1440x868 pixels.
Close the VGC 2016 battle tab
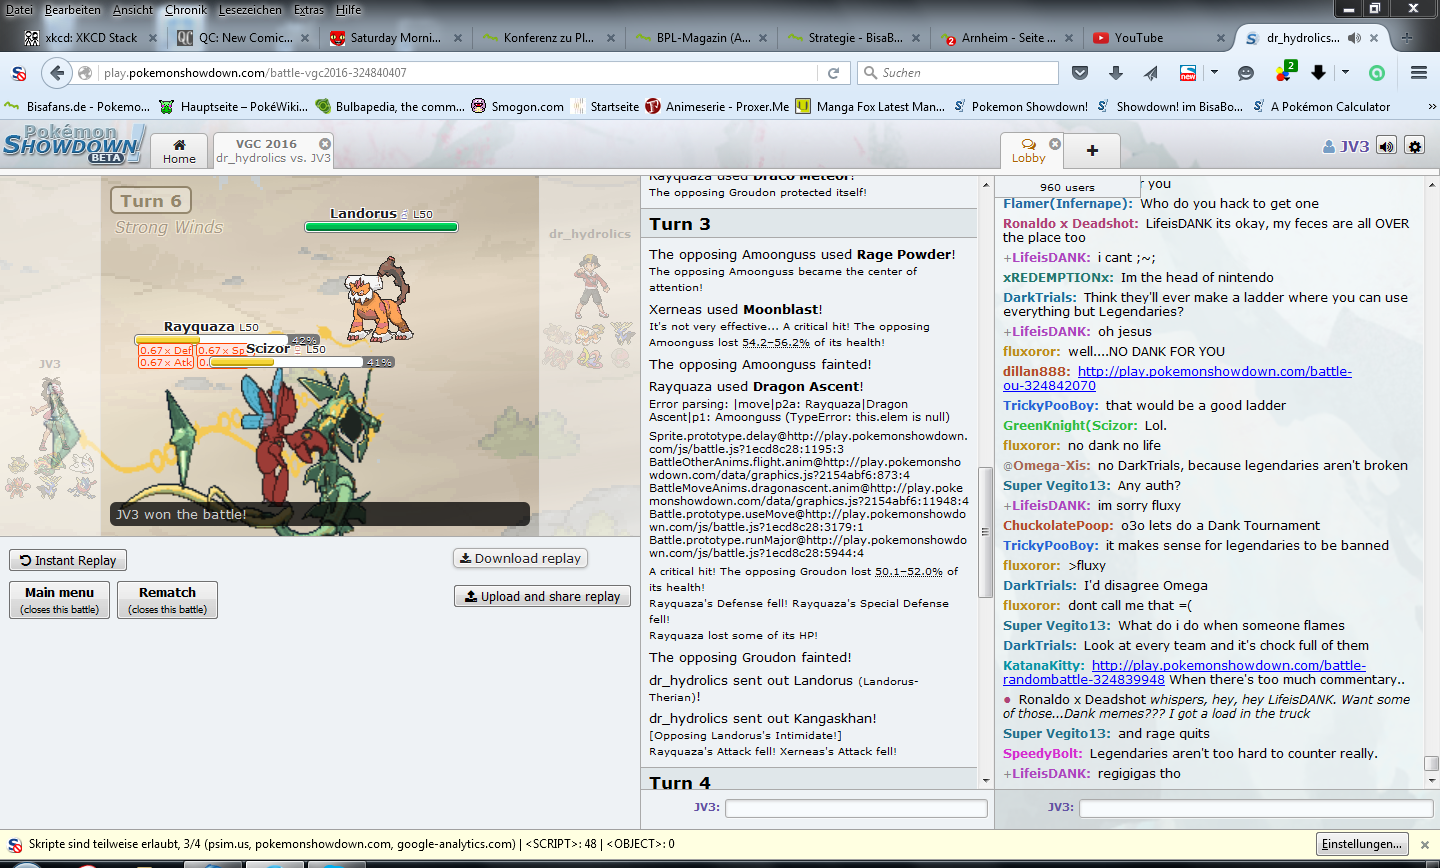tap(325, 144)
